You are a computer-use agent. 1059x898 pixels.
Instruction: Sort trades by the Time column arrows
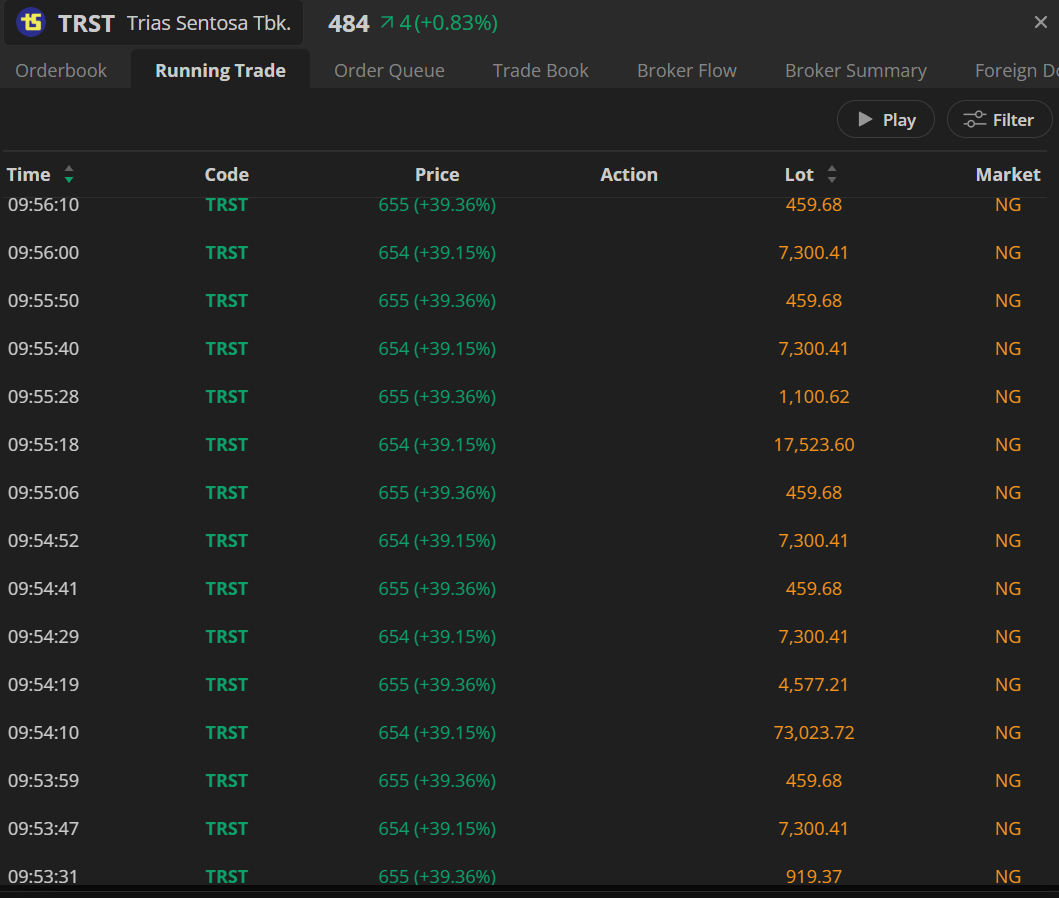69,175
